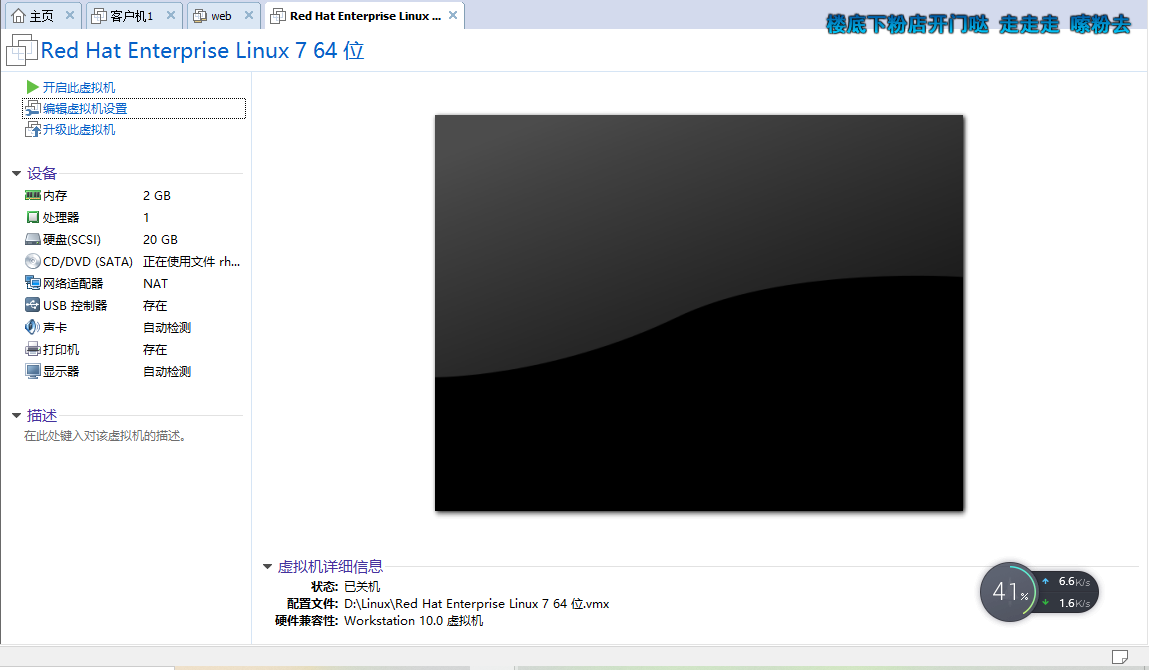Click the home icon on 主页 tab
Viewport: 1149px width, 670px height.
(x=19, y=15)
